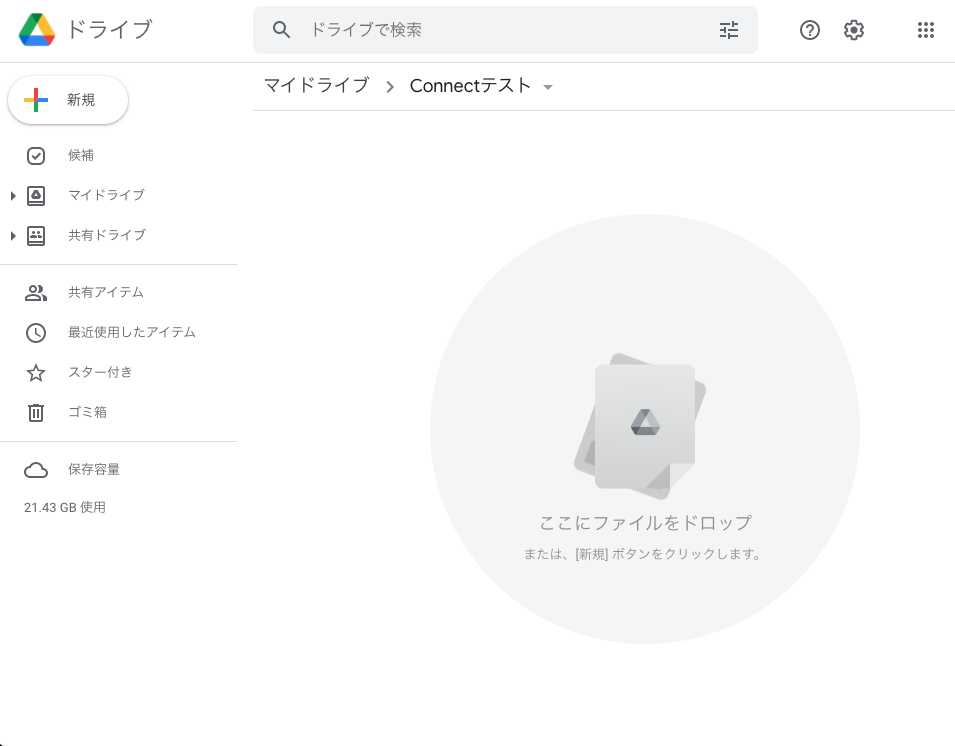Click the 21.43 GB 使用 storage text

65,508
